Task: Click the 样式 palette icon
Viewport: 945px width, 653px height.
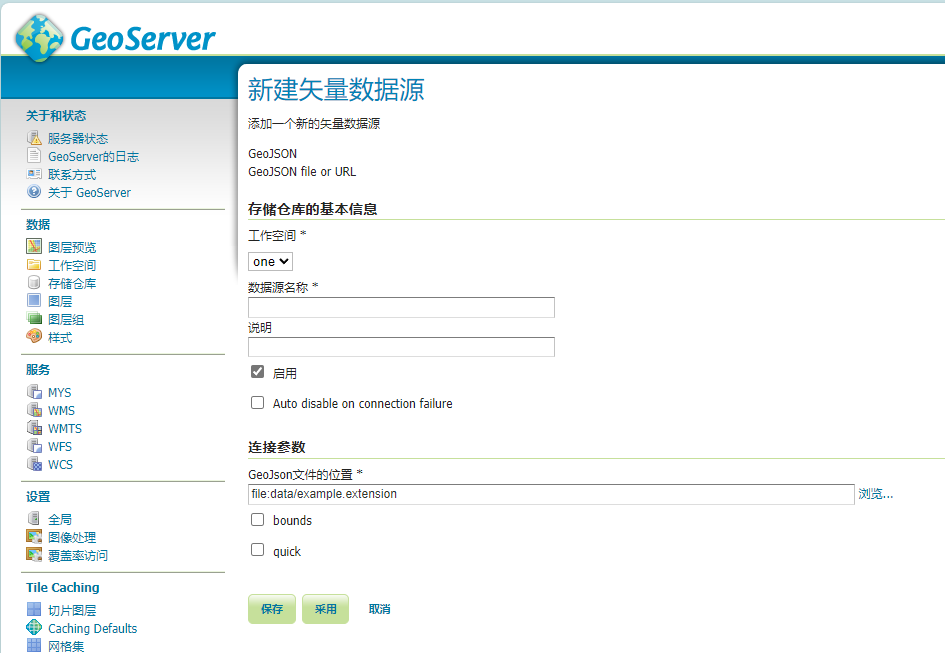Action: coord(34,336)
